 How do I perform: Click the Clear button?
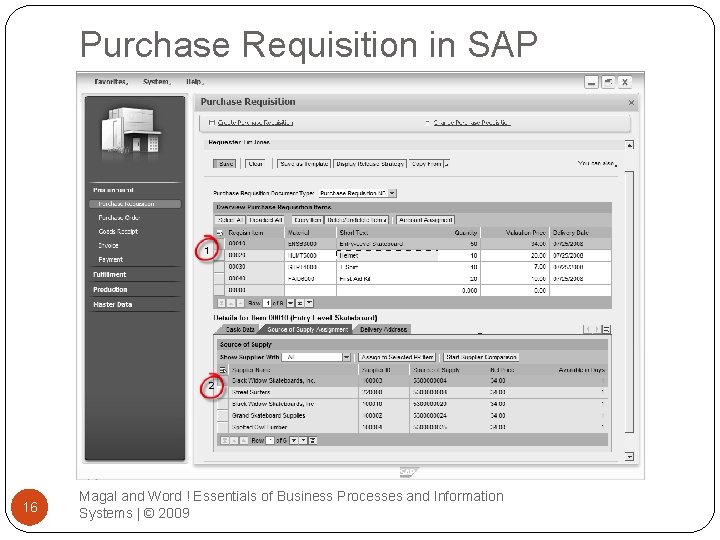pyautogui.click(x=255, y=164)
